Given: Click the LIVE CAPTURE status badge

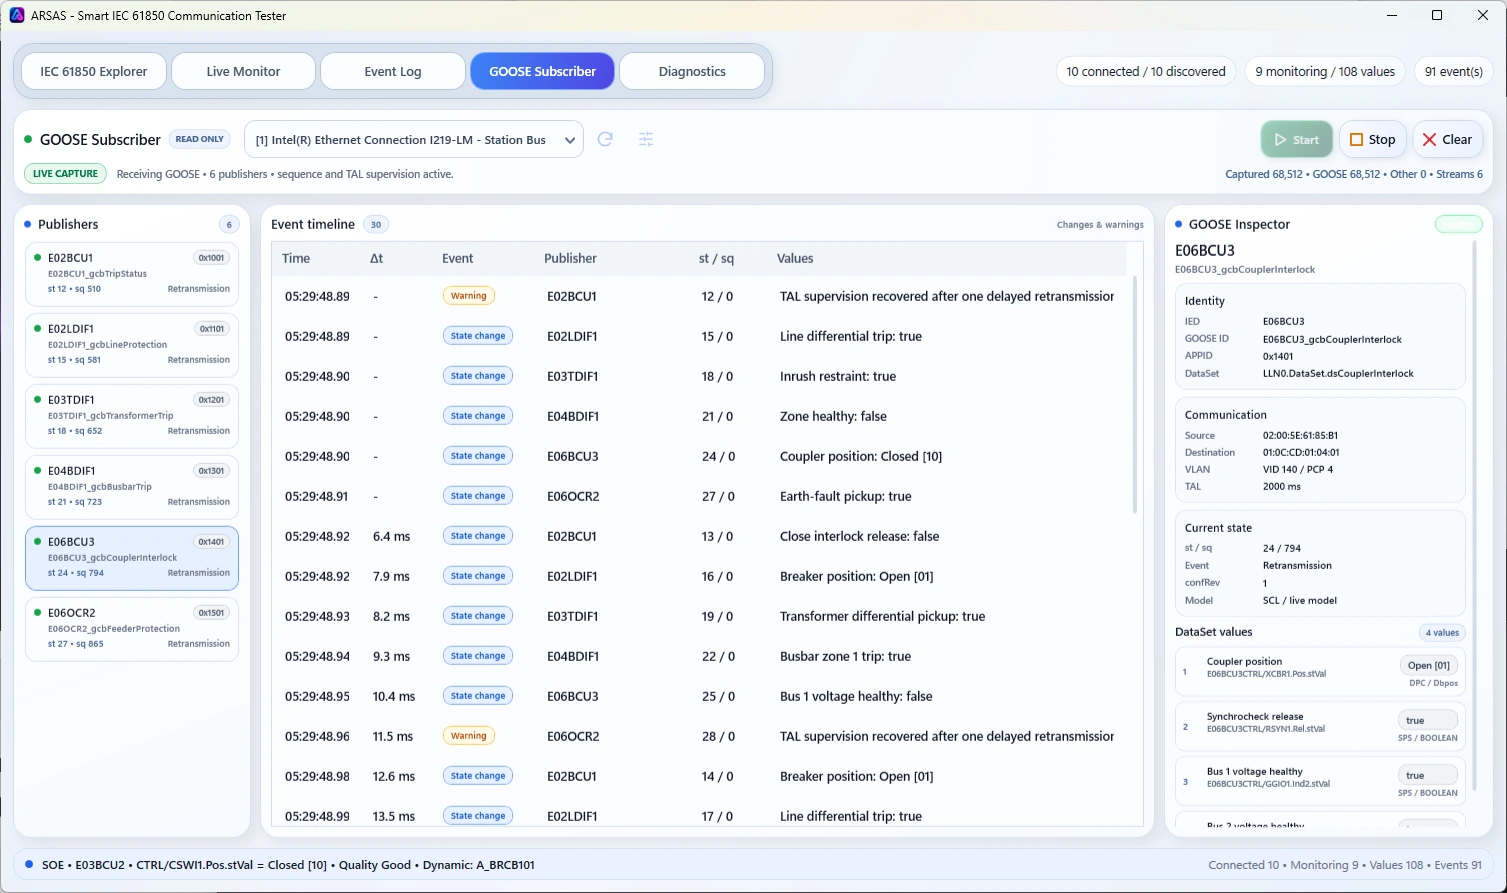Looking at the screenshot, I should click(65, 174).
